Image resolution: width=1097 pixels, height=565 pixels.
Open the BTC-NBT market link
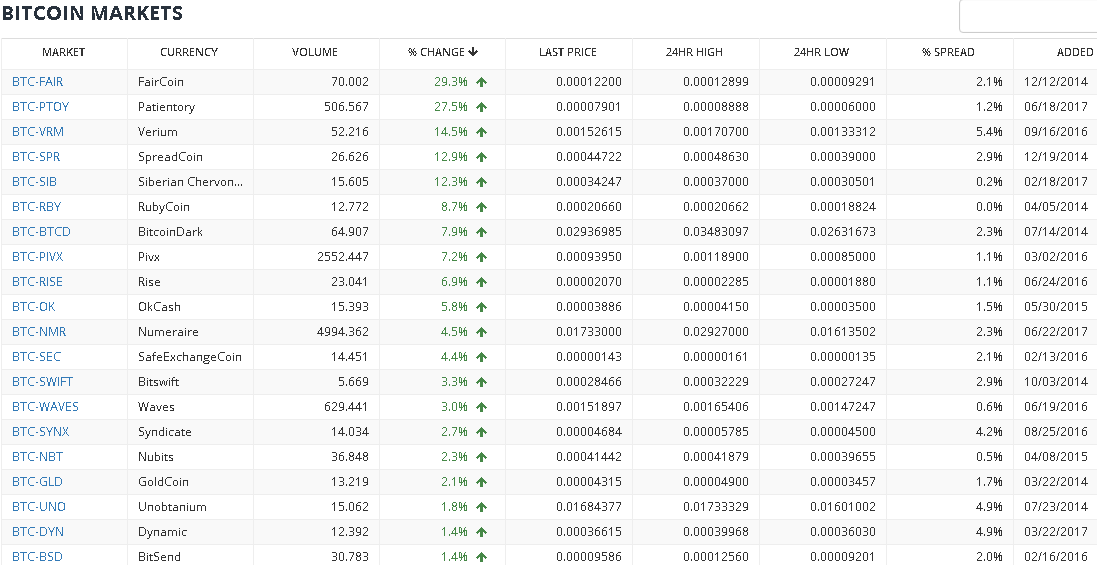[x=38, y=457]
